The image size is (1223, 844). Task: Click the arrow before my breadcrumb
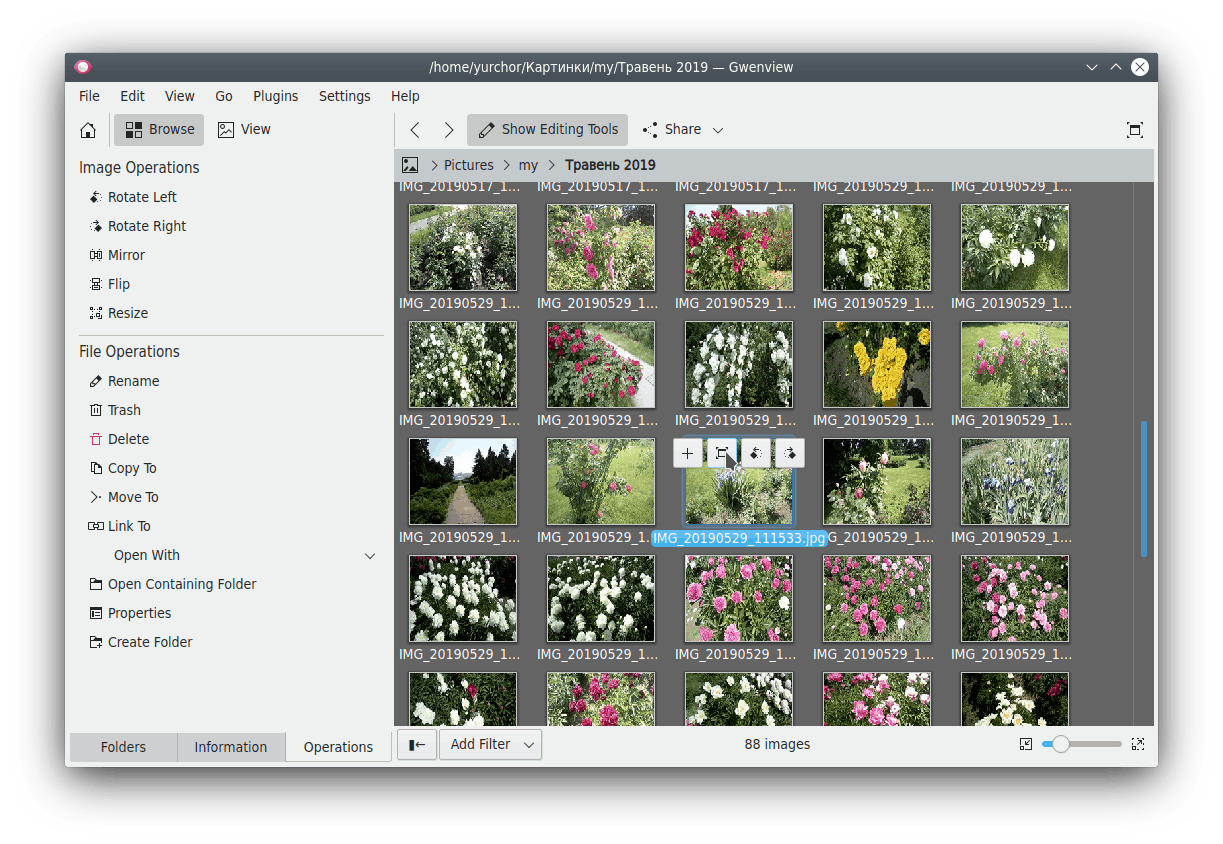tap(508, 165)
